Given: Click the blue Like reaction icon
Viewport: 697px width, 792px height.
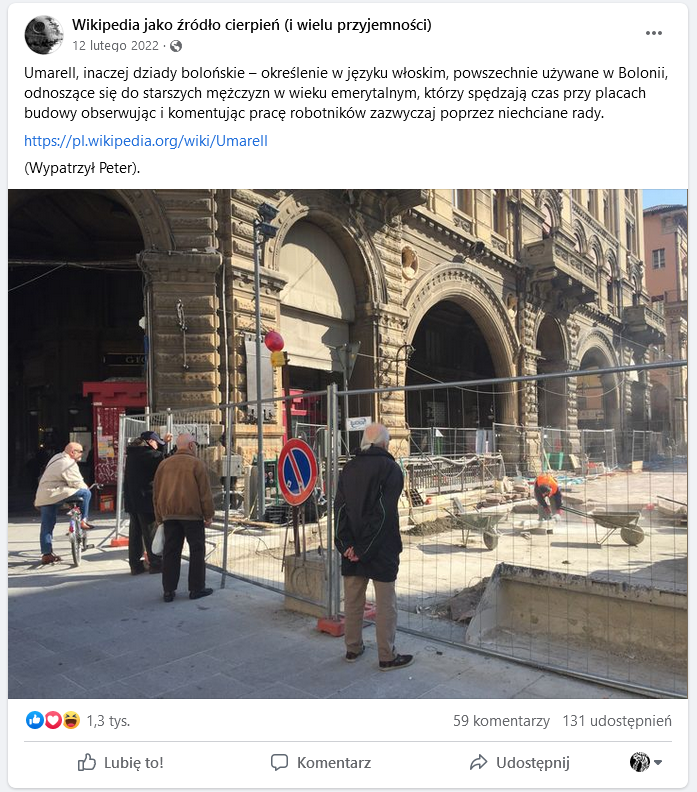Looking at the screenshot, I should point(35,720).
